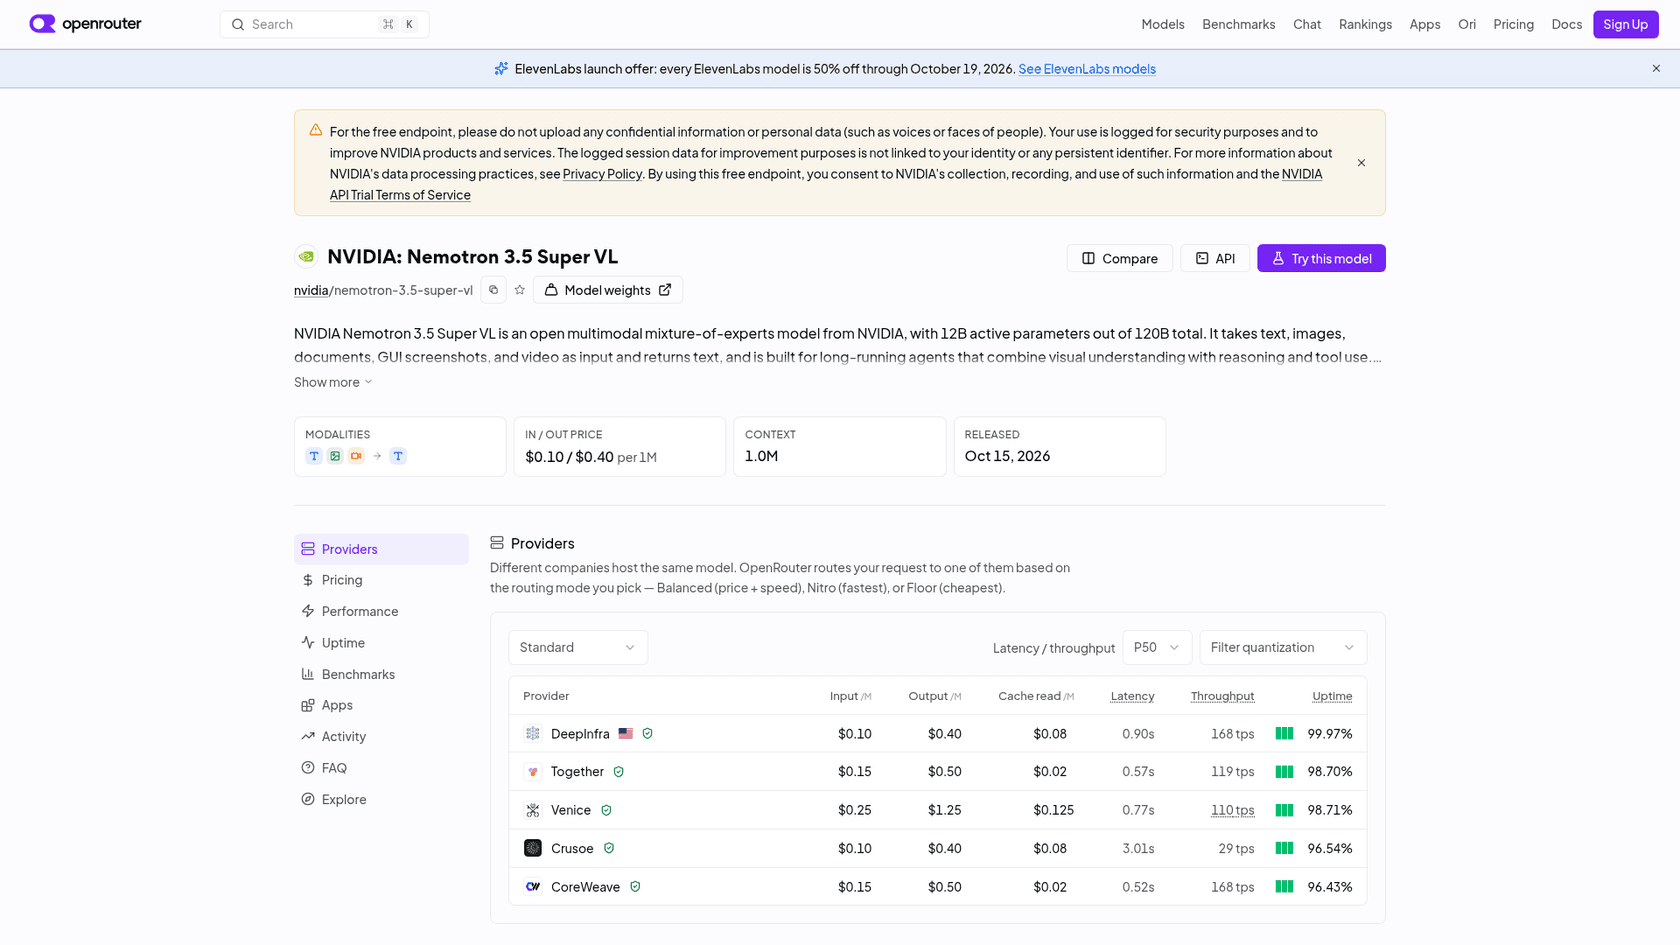Click the shield icon beside Together
1680x945 pixels.
[x=619, y=772]
